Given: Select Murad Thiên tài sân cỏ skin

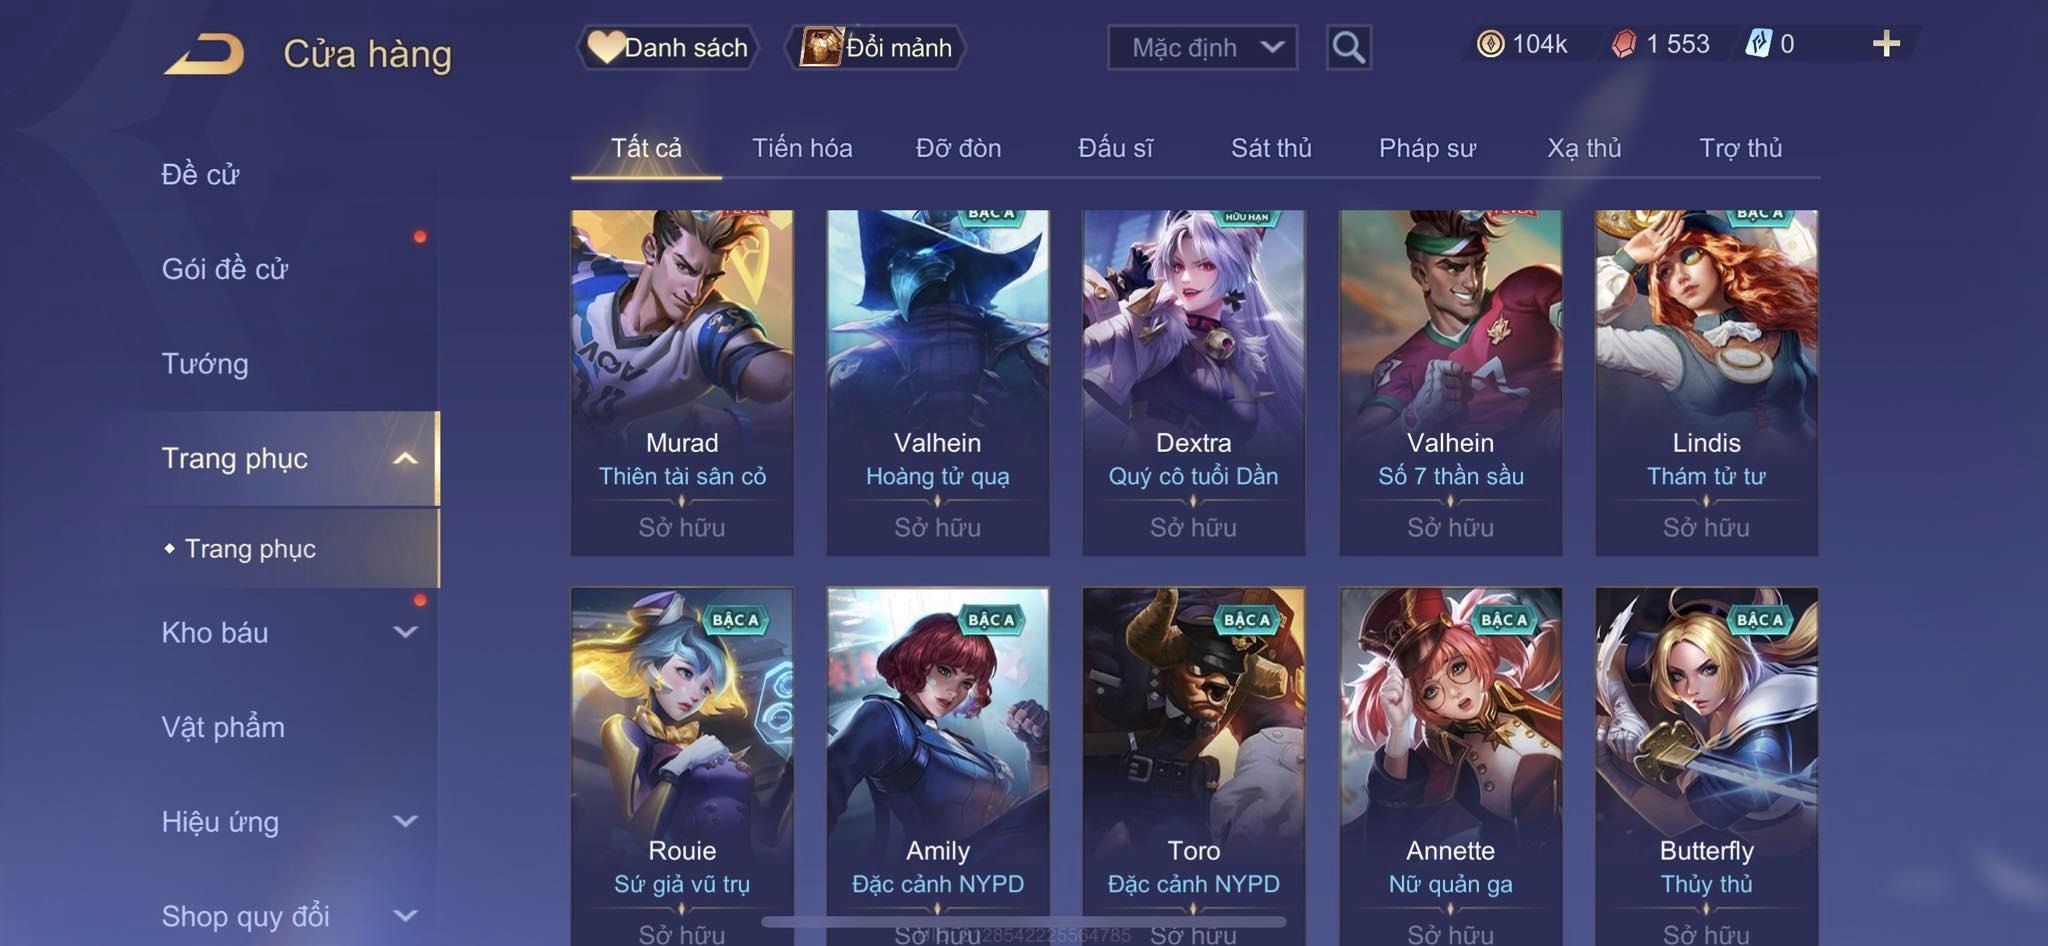Looking at the screenshot, I should click(682, 382).
